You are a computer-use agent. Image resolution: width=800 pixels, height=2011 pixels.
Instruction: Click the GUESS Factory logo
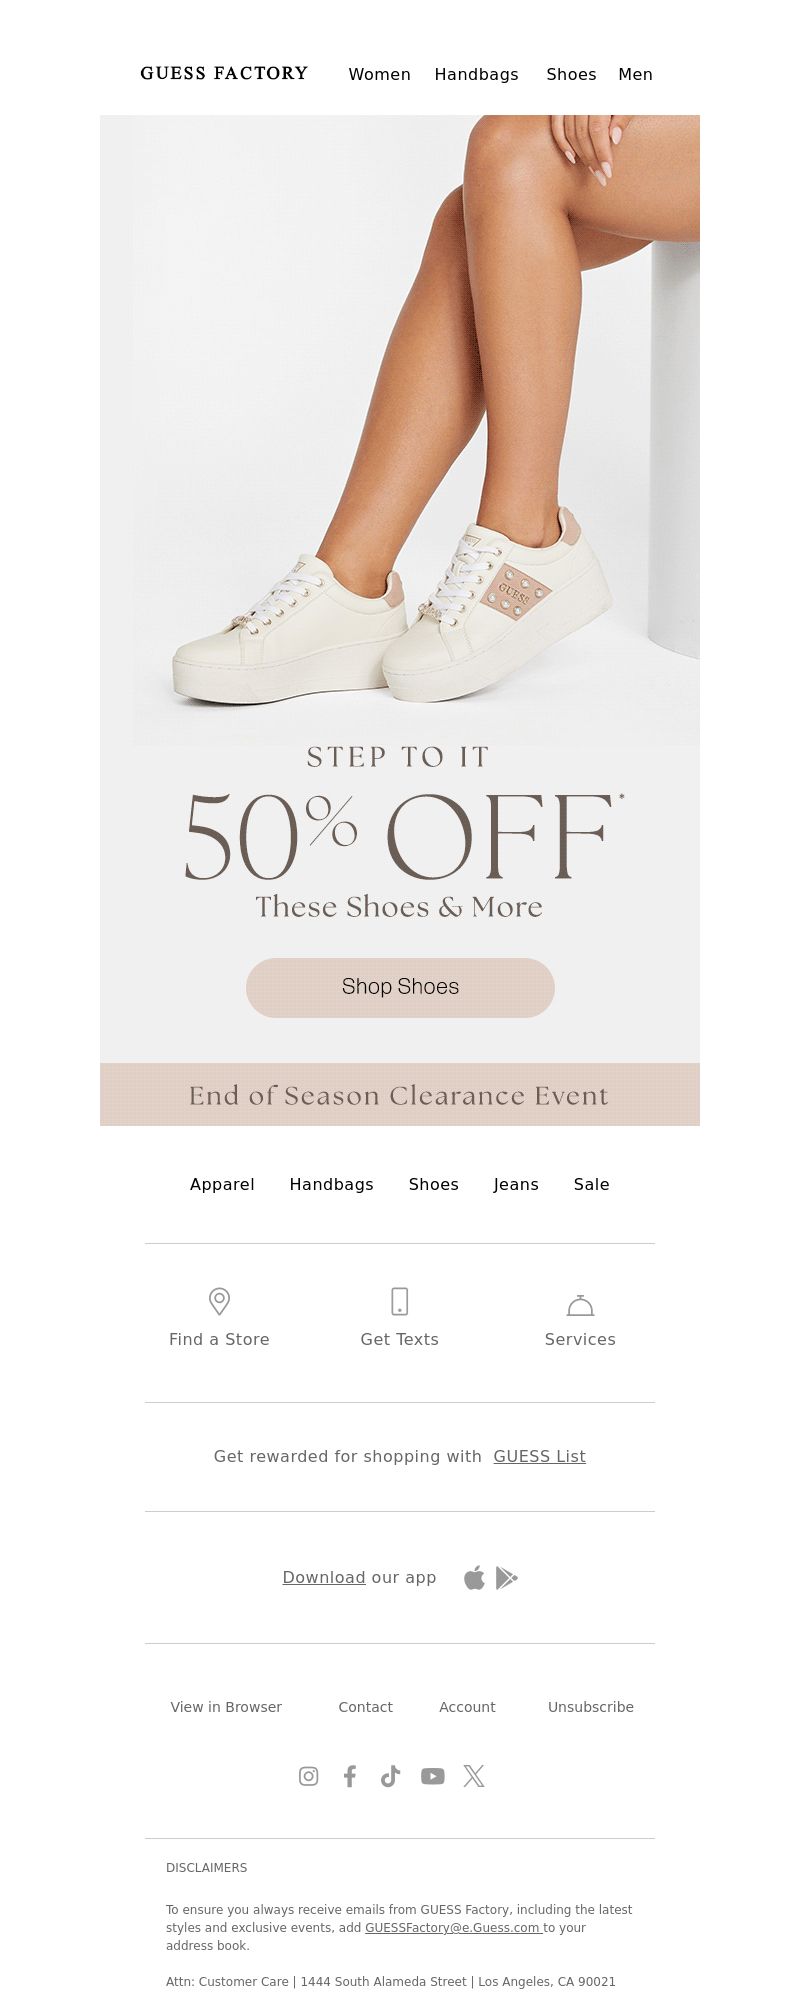click(224, 73)
